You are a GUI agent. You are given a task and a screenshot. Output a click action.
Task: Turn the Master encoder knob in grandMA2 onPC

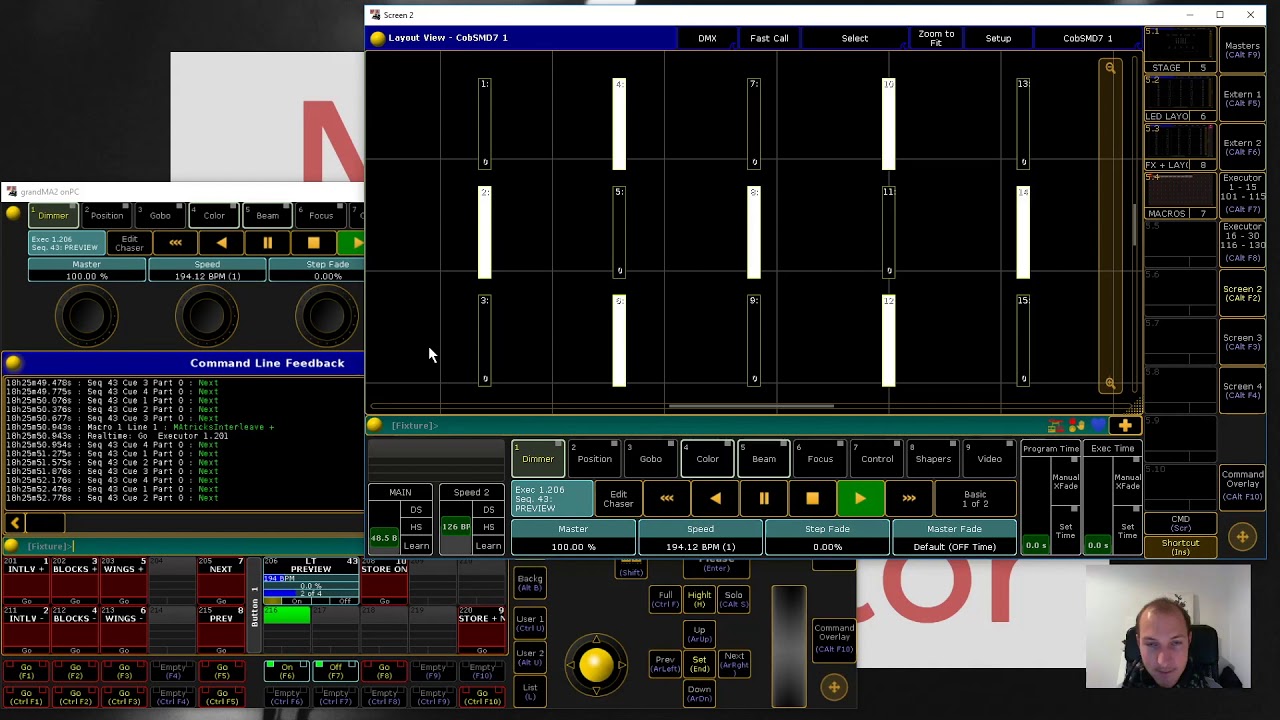[86, 316]
